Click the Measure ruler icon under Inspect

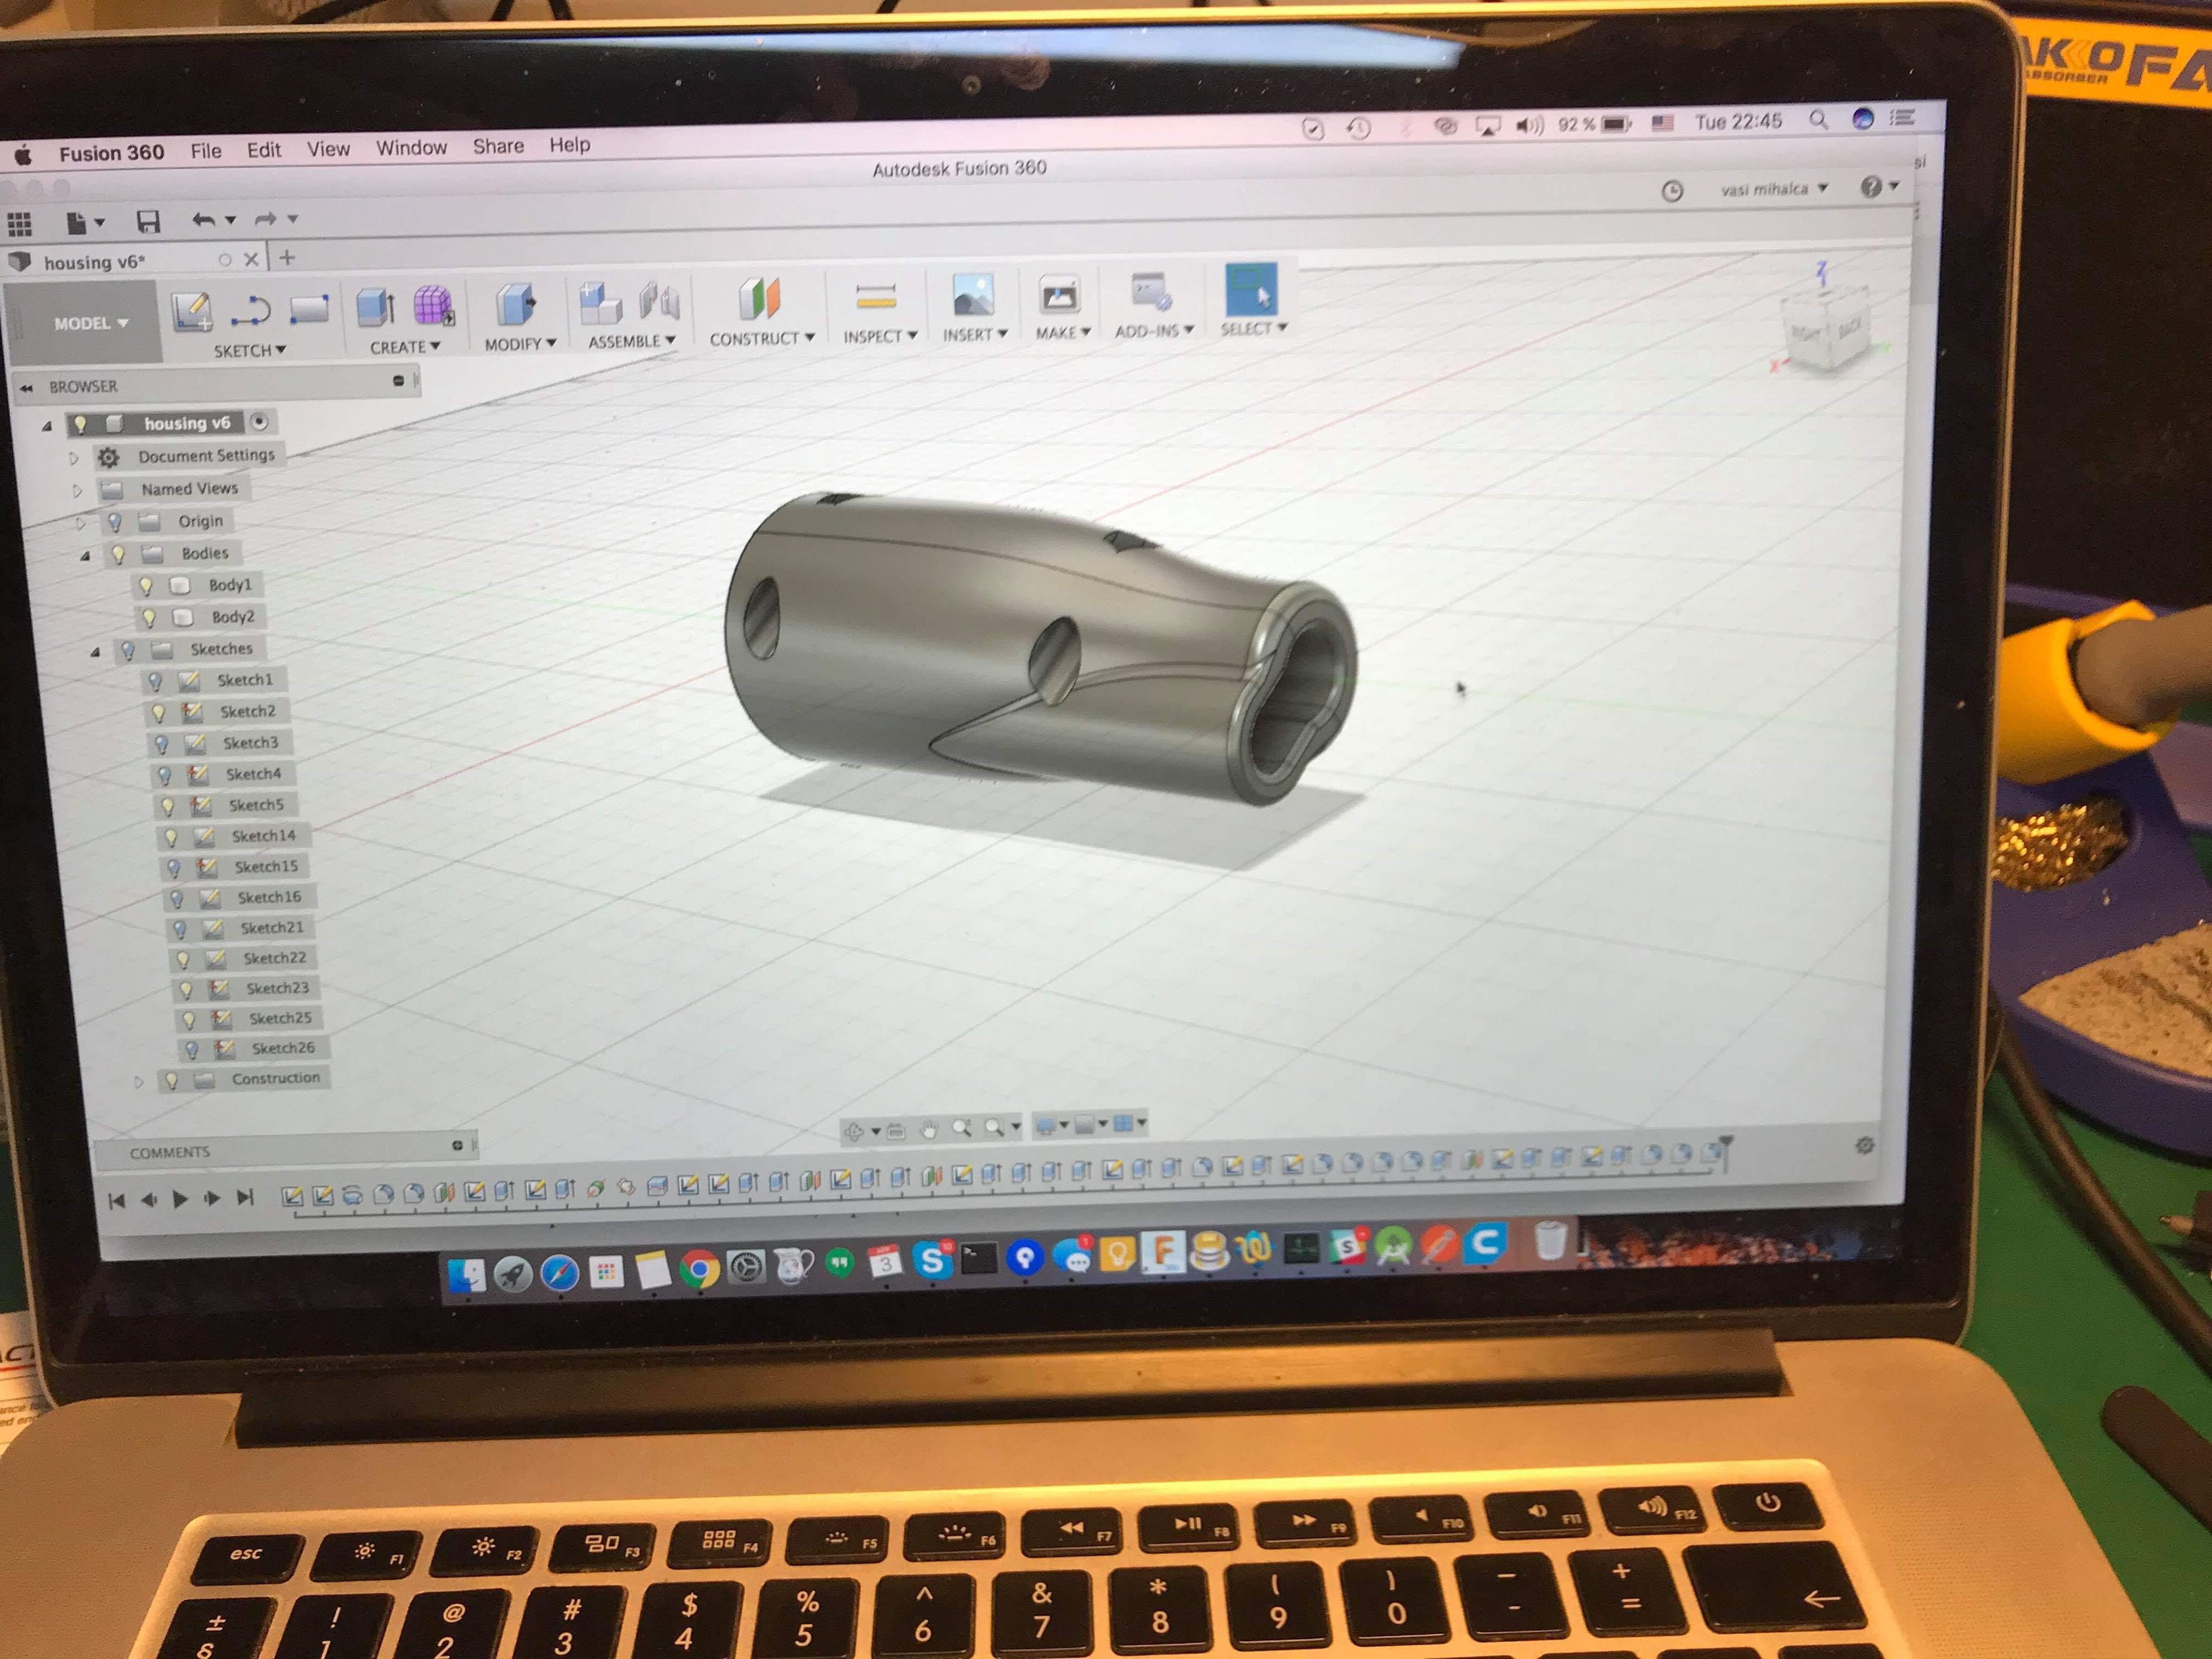[x=875, y=297]
